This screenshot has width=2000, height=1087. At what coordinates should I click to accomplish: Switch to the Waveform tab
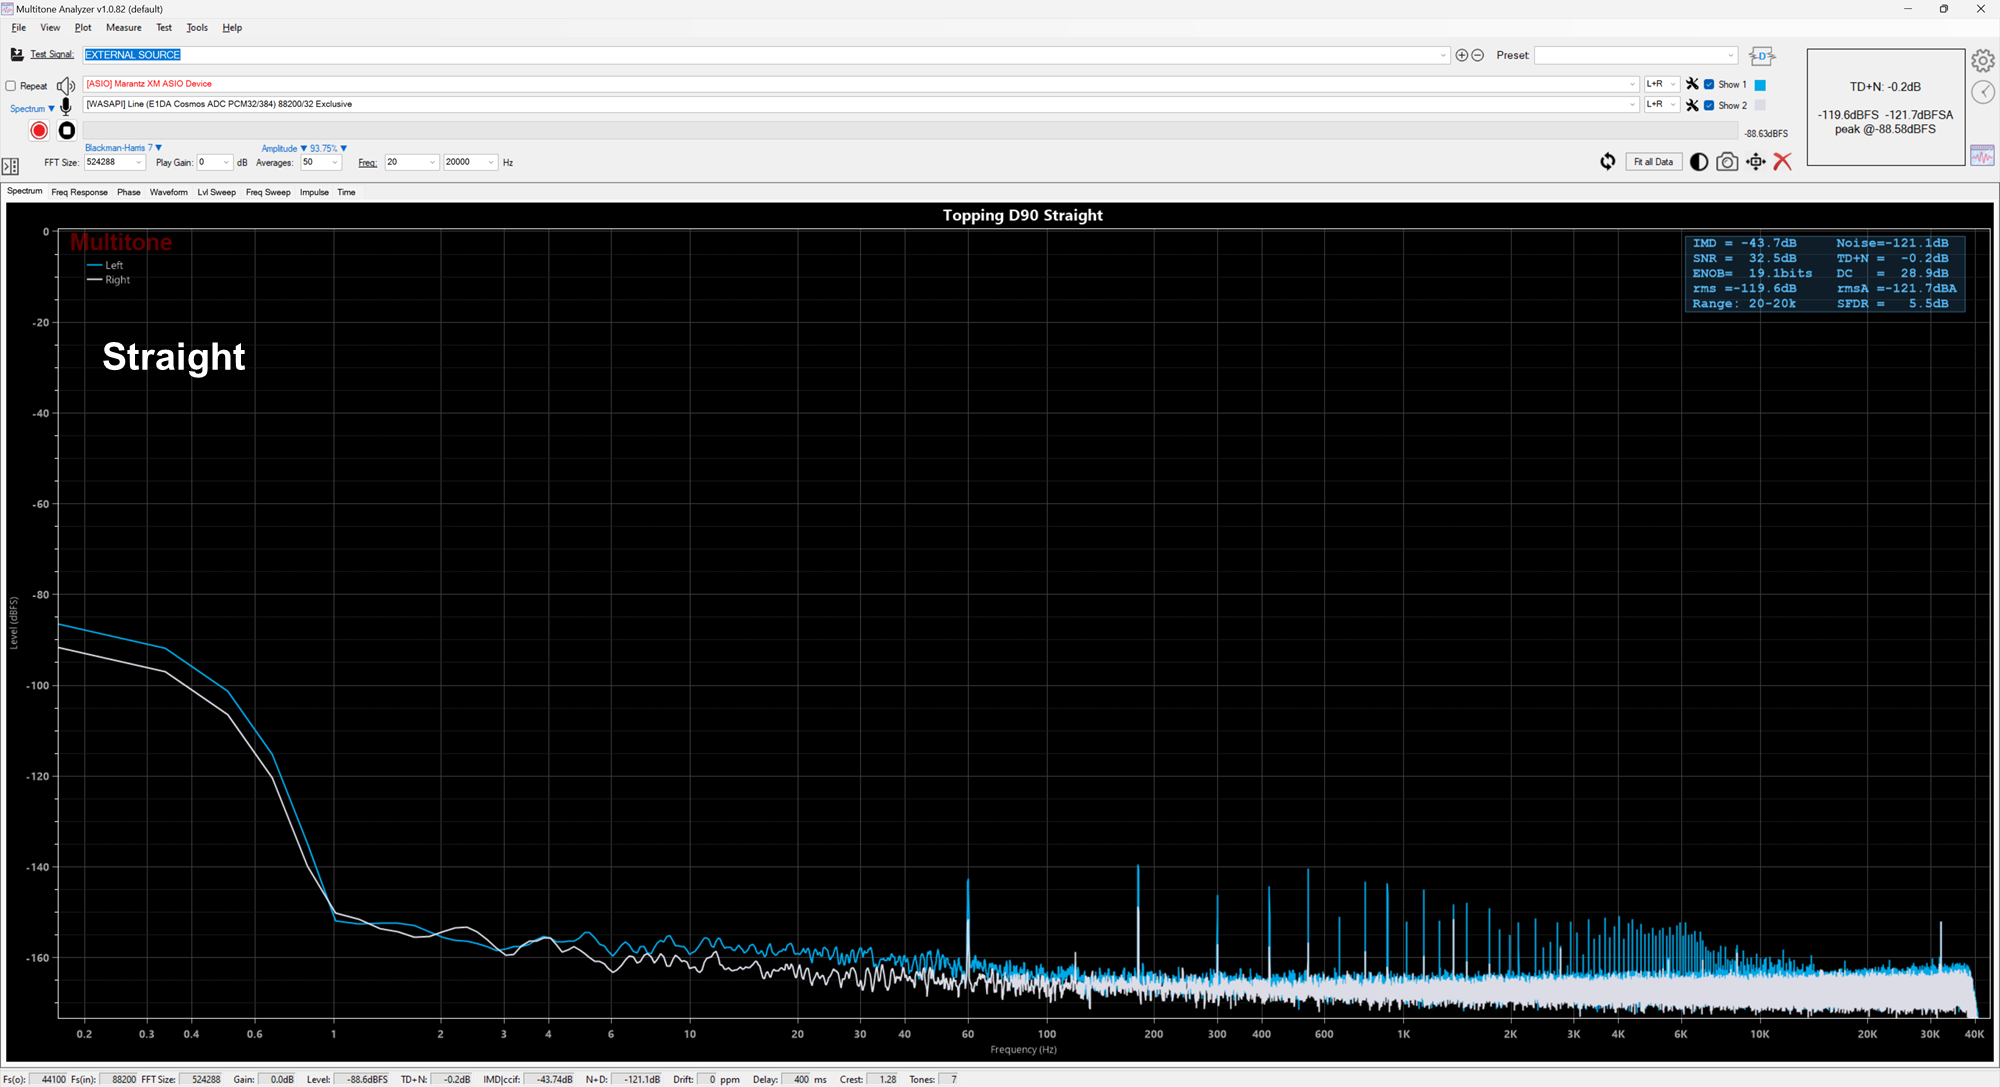[169, 192]
